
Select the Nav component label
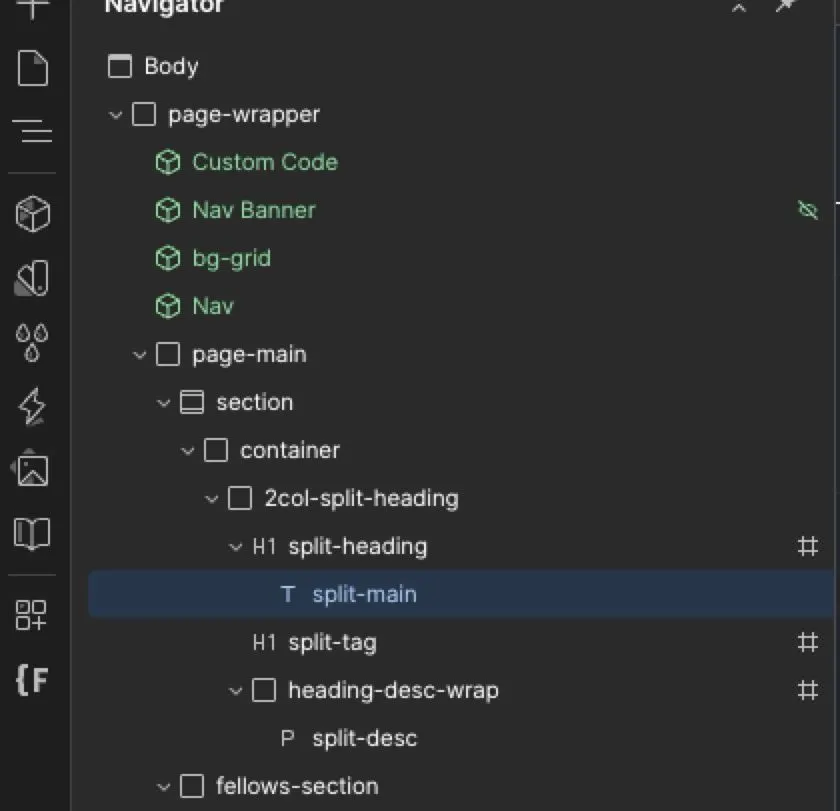(213, 306)
